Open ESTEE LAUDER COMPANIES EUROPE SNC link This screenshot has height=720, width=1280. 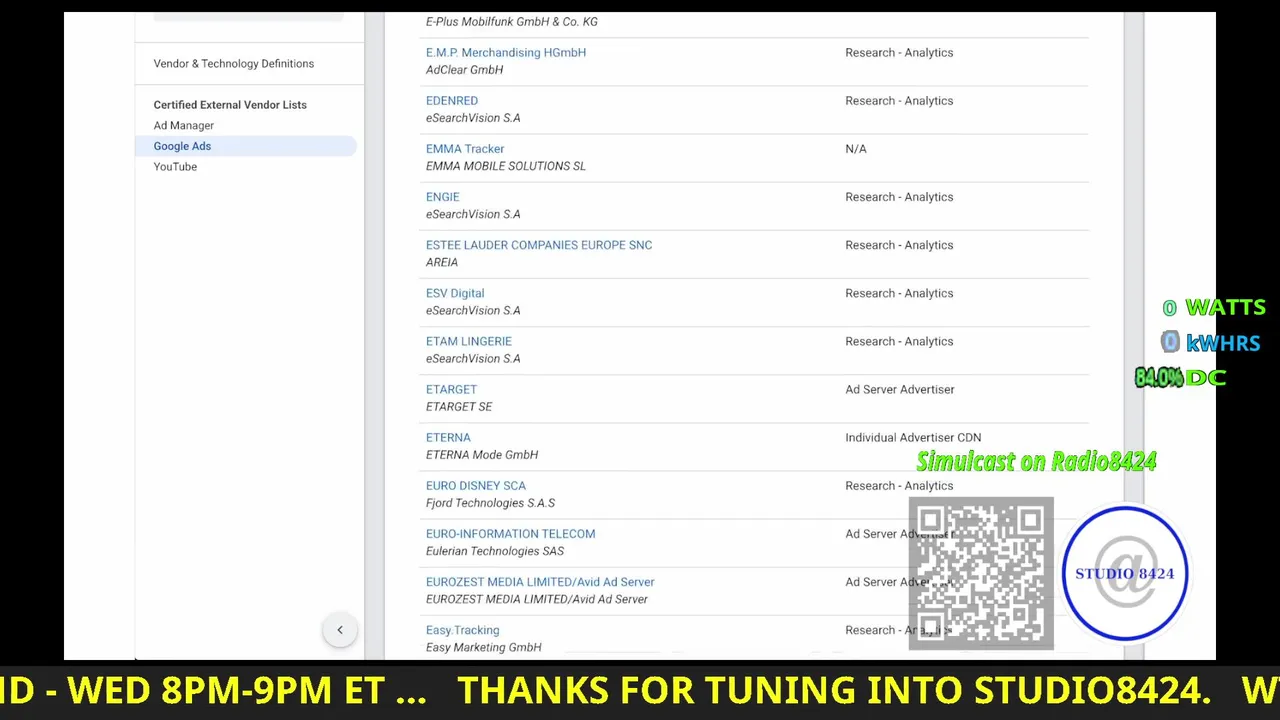pyautogui.click(x=539, y=245)
